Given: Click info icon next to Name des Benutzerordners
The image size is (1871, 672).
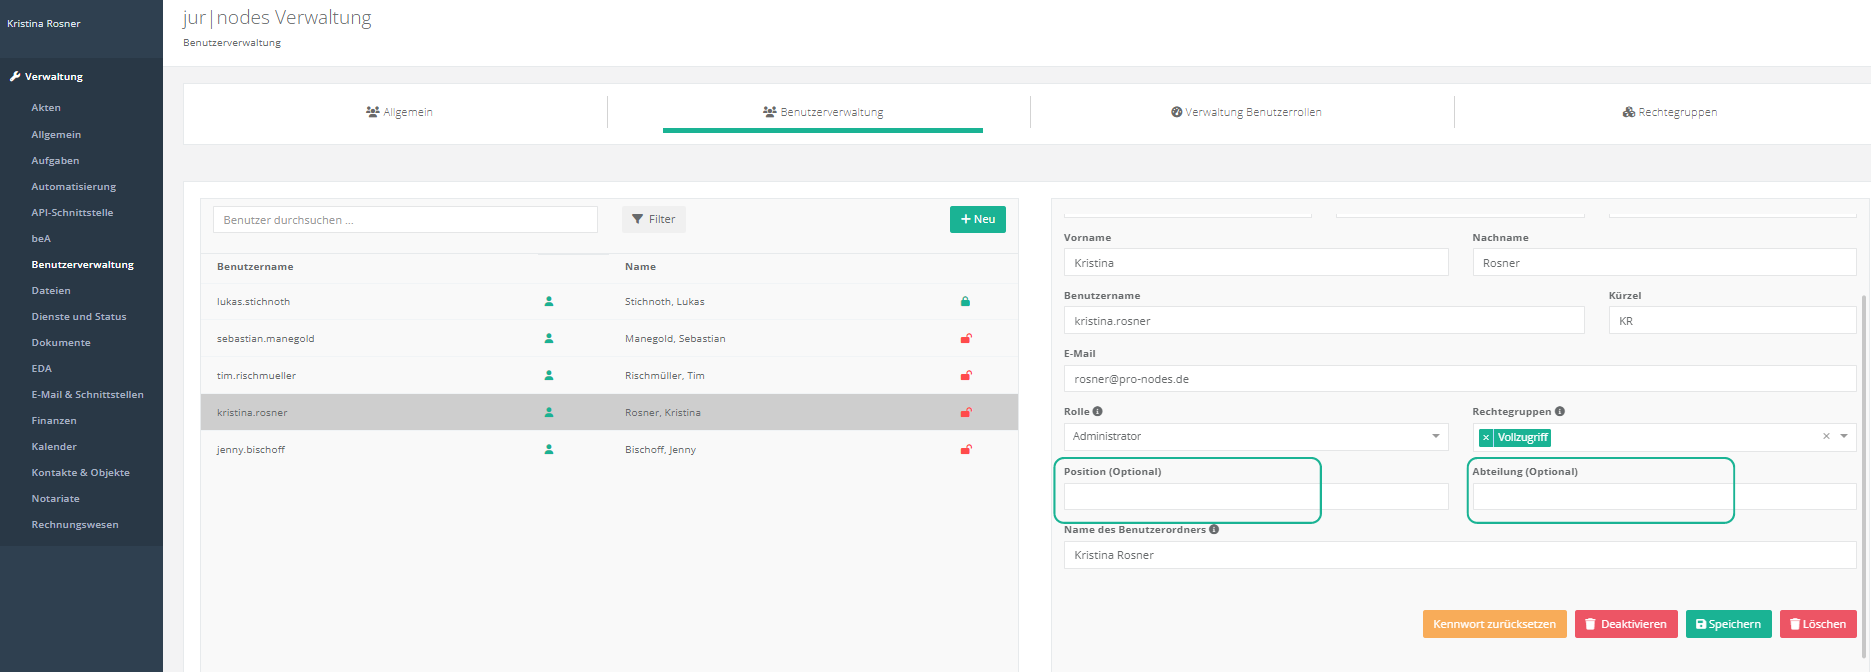Looking at the screenshot, I should click(1214, 529).
